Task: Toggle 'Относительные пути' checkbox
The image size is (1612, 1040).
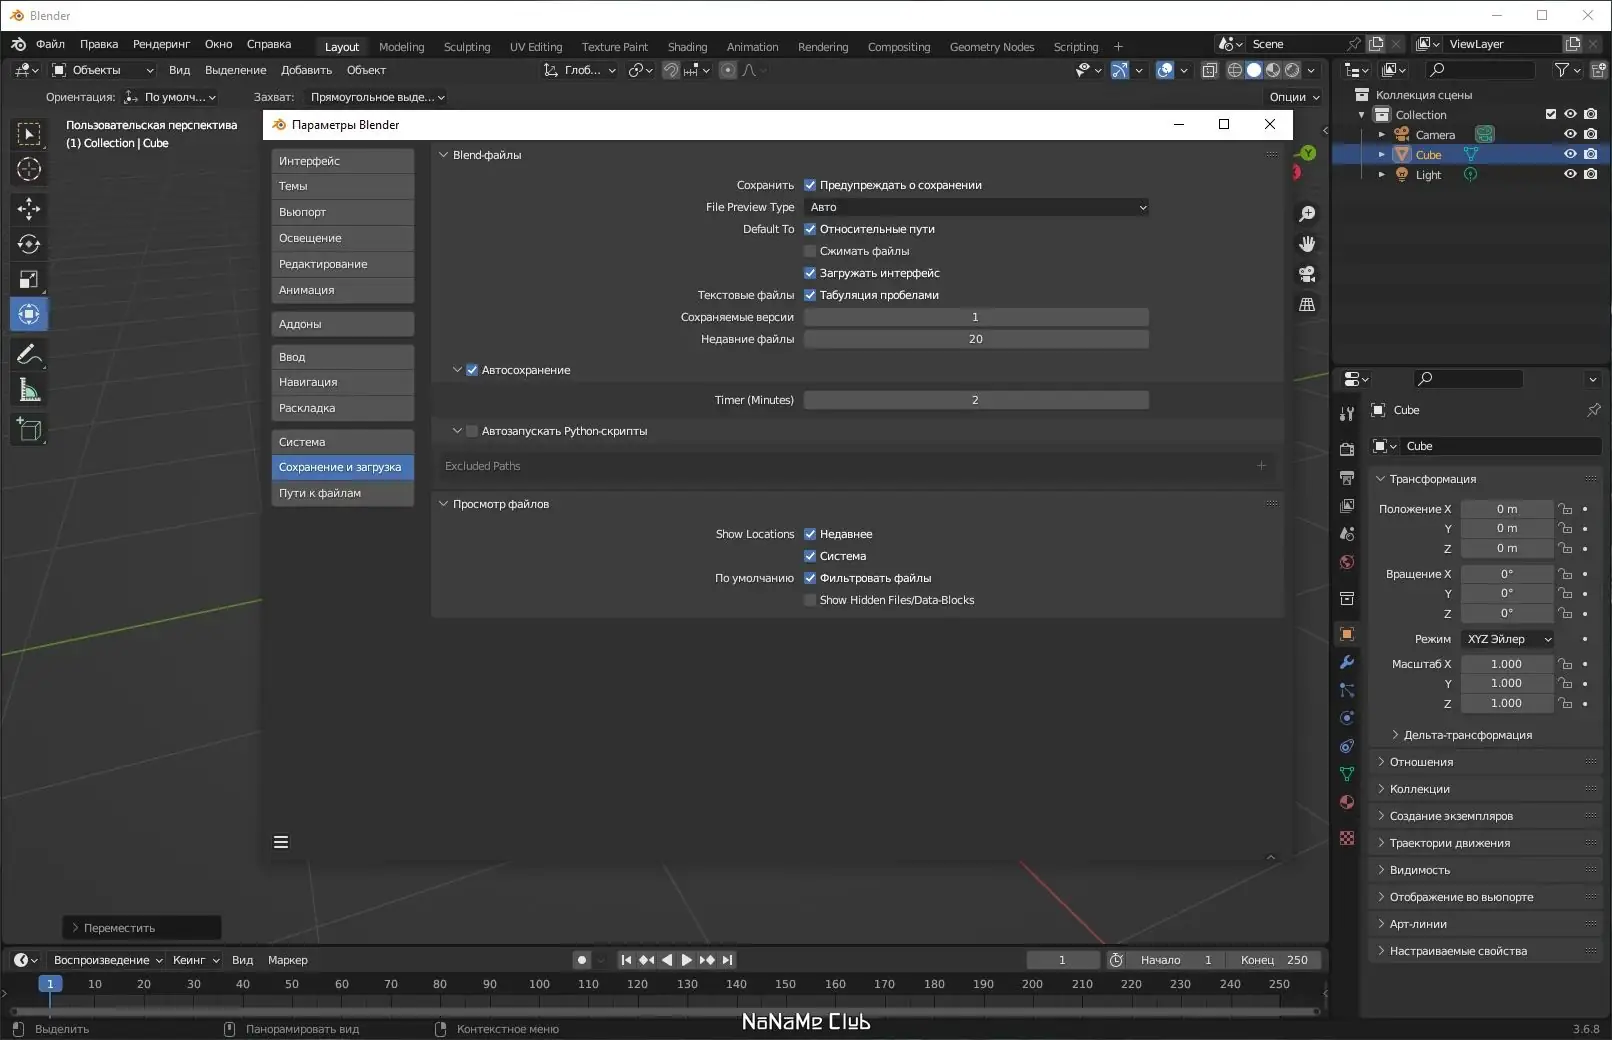Action: click(x=810, y=229)
